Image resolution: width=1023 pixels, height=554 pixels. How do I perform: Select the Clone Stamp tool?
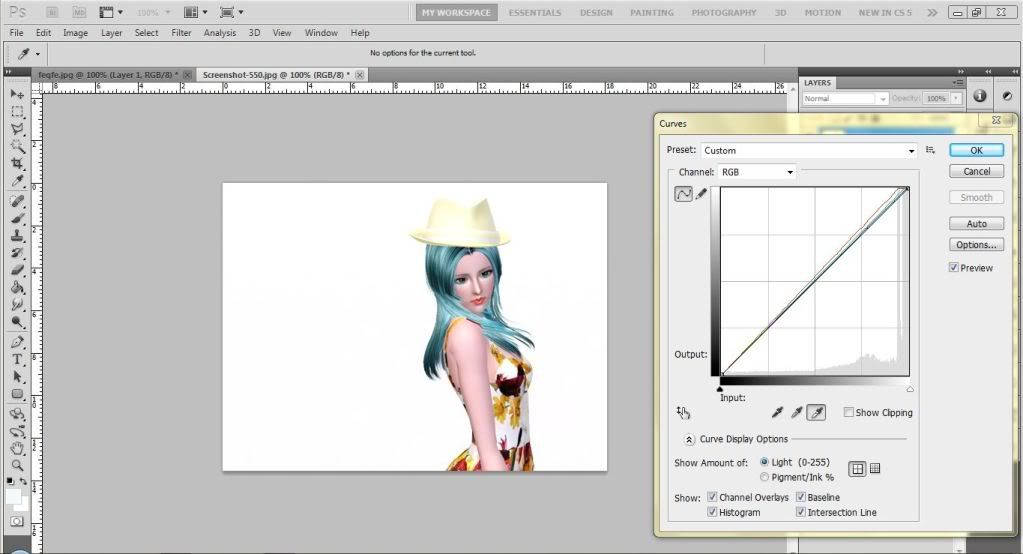(x=17, y=236)
